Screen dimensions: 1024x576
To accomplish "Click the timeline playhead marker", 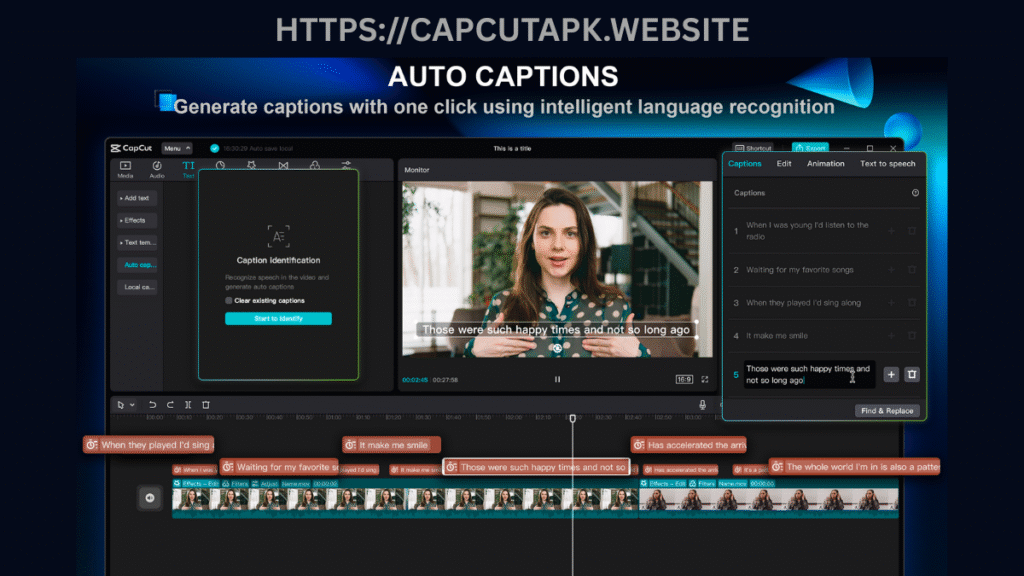I will tap(573, 418).
